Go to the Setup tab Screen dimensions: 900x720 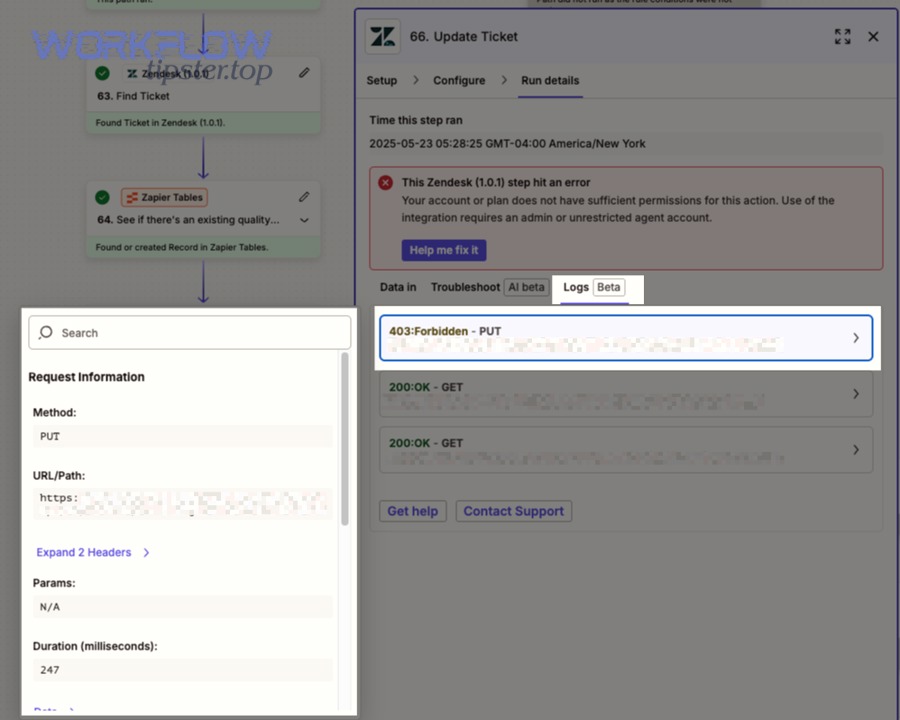coord(382,80)
